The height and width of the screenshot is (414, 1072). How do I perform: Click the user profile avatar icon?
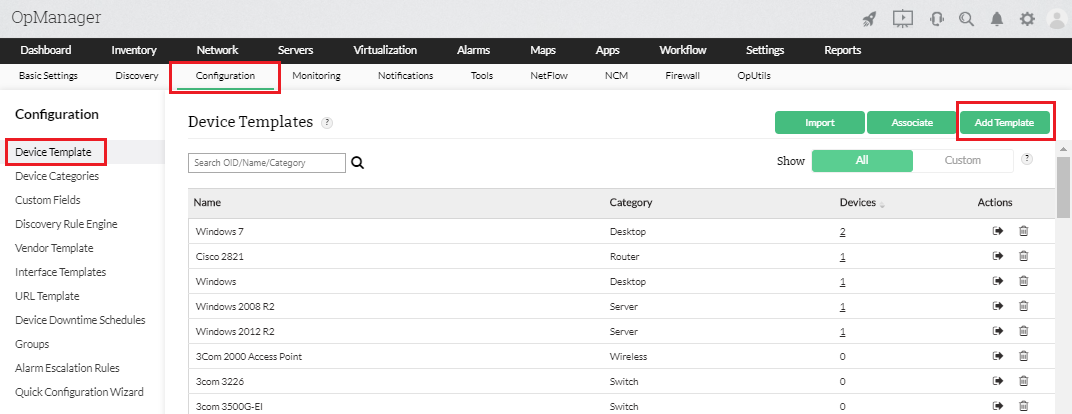click(x=1056, y=18)
